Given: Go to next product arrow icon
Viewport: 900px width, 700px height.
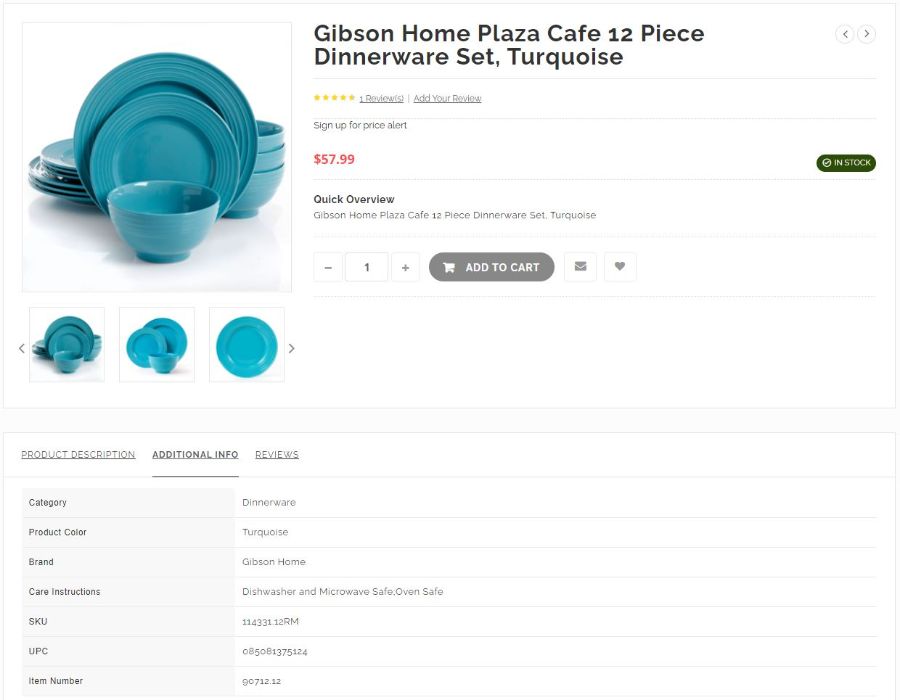Looking at the screenshot, I should (x=867, y=34).
